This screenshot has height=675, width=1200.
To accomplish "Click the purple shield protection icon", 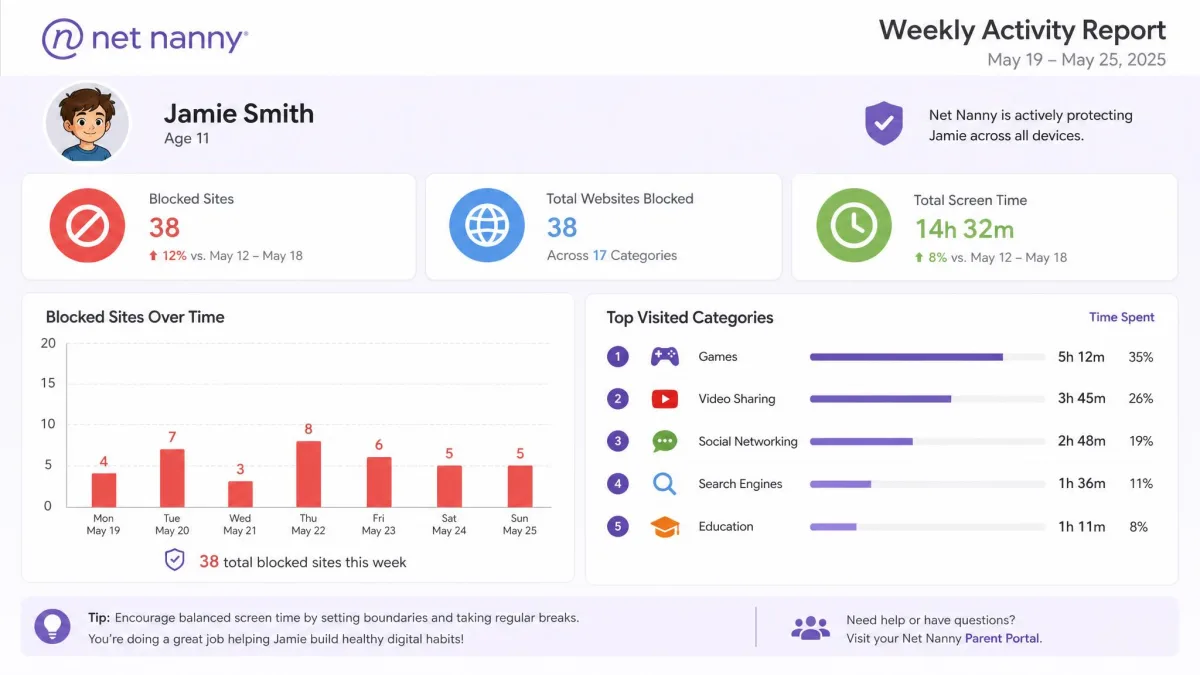I will [884, 124].
